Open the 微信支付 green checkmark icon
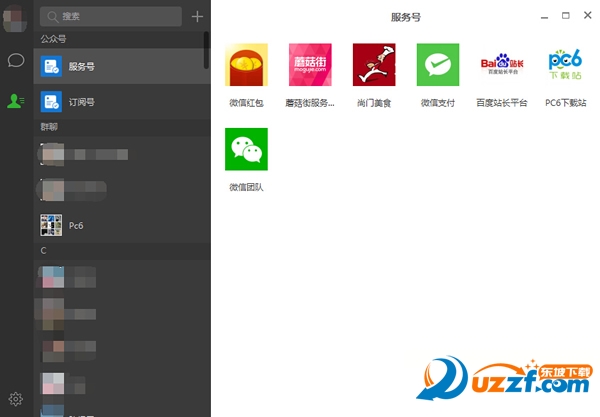This screenshot has width=600, height=417. click(x=438, y=65)
